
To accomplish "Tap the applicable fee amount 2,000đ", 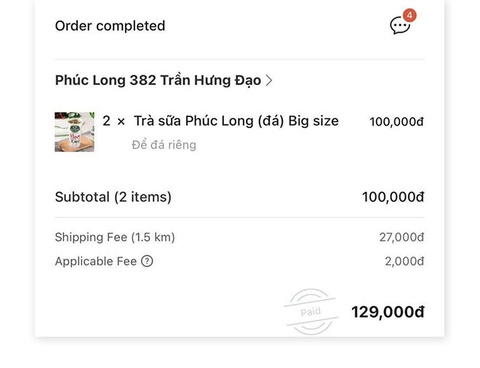I will click(x=405, y=261).
